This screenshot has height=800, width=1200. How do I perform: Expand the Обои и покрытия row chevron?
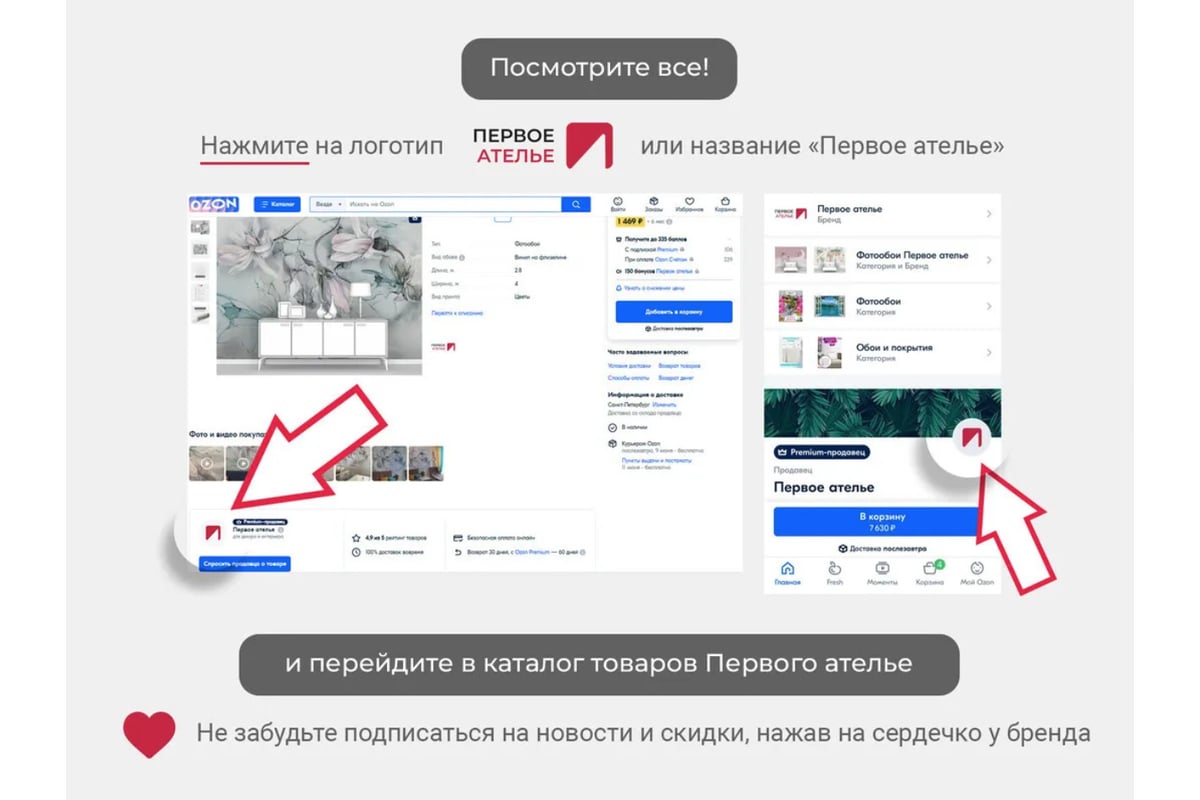pos(988,352)
